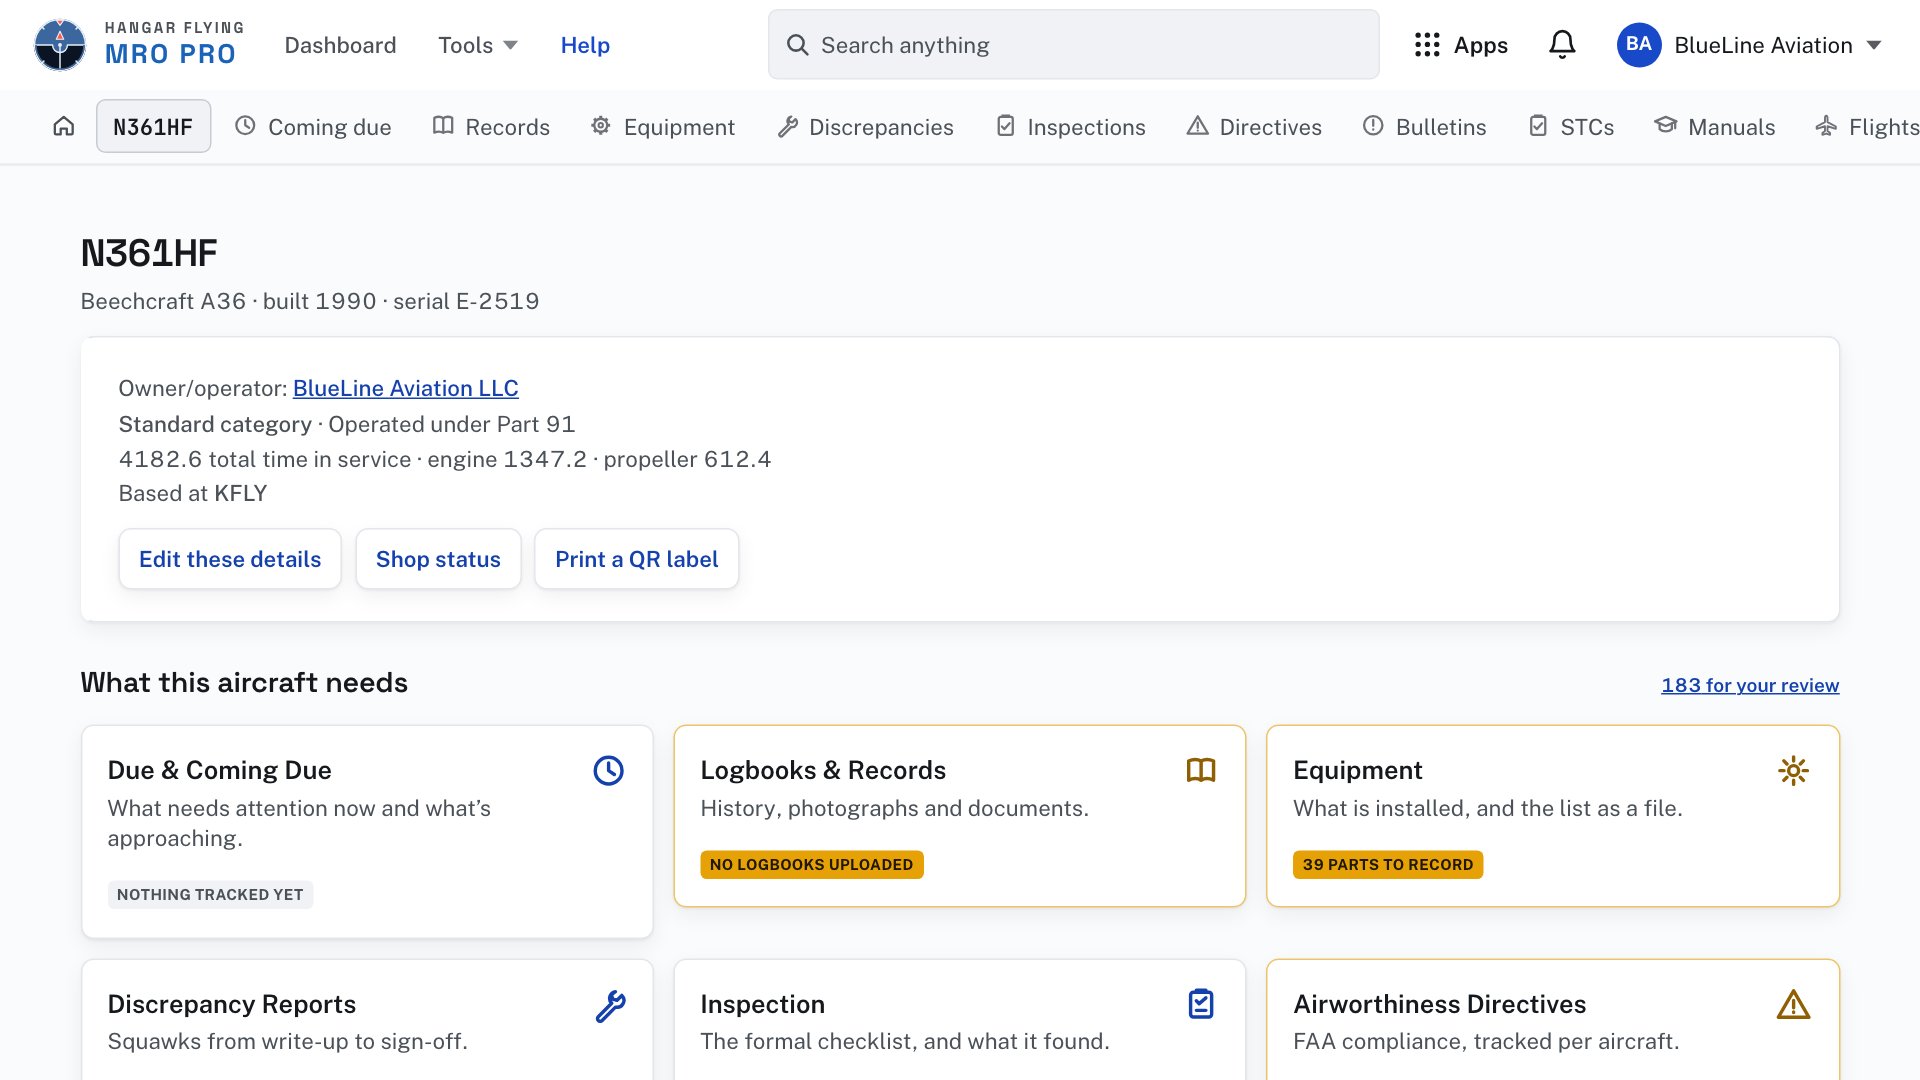The image size is (1920, 1080).
Task: Open the Inspection card title
Action: 763,1004
